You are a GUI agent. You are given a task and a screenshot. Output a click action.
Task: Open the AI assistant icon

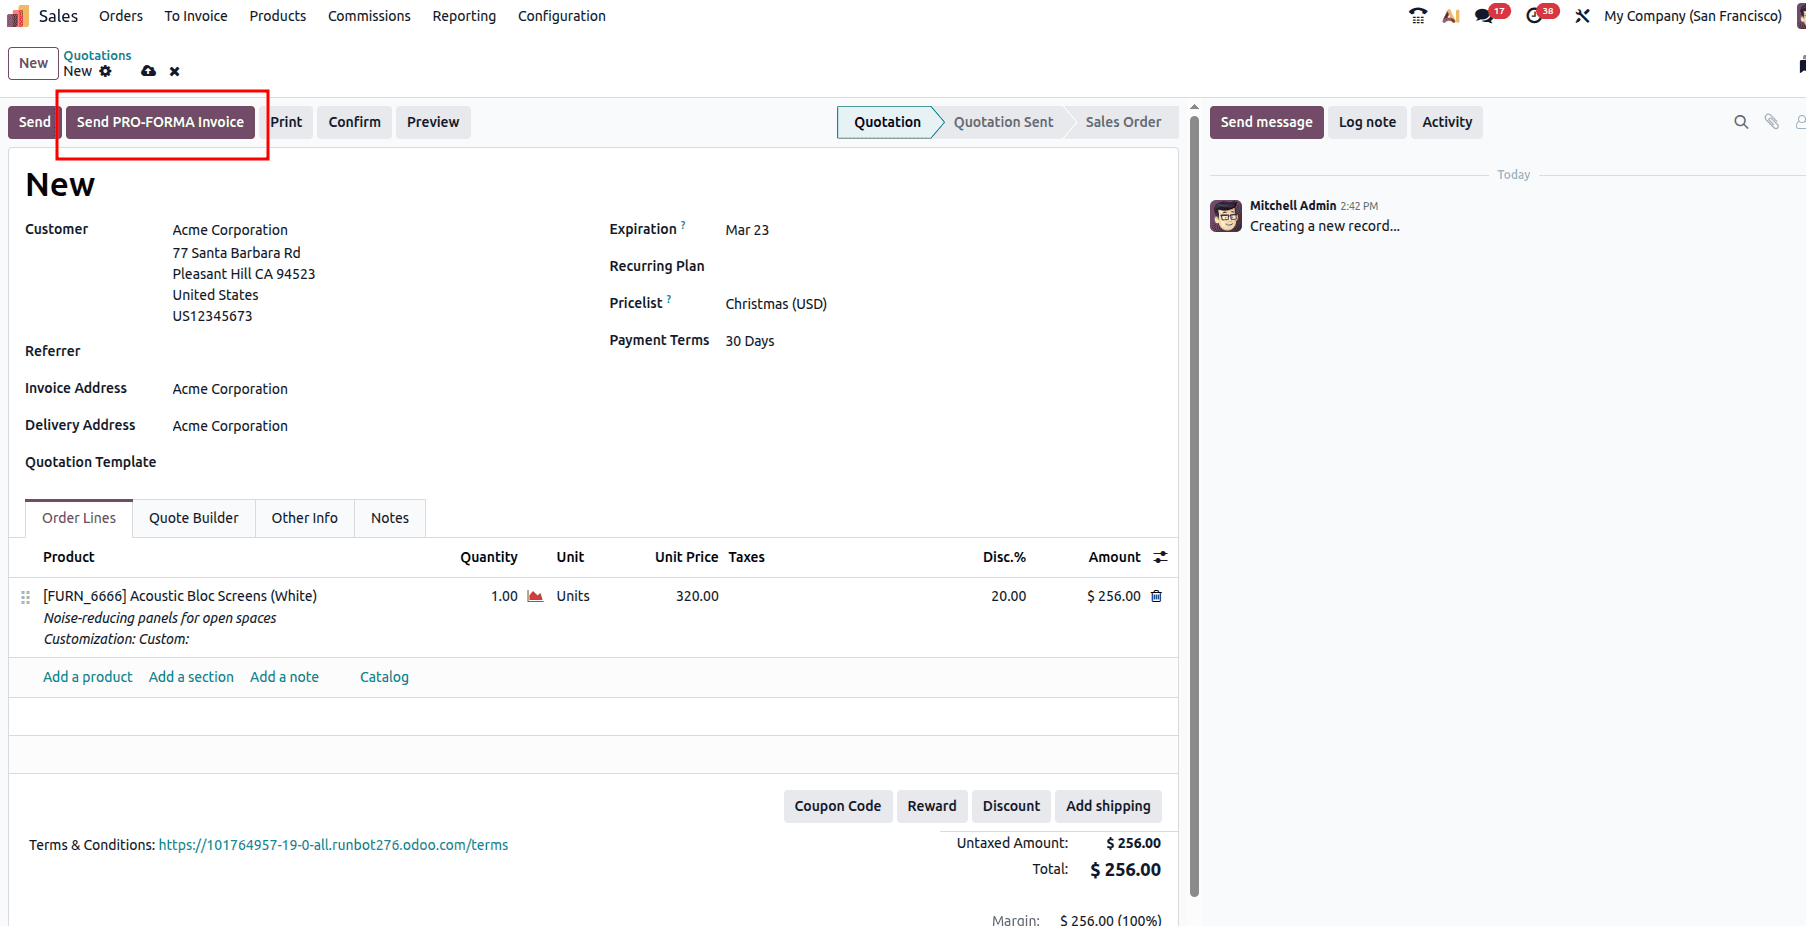(x=1451, y=16)
